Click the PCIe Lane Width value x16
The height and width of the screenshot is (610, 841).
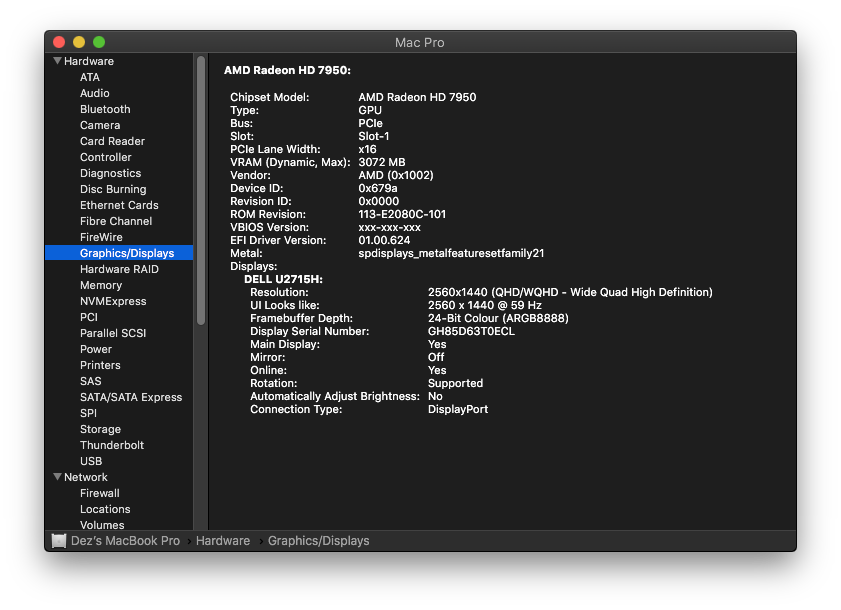tap(367, 149)
